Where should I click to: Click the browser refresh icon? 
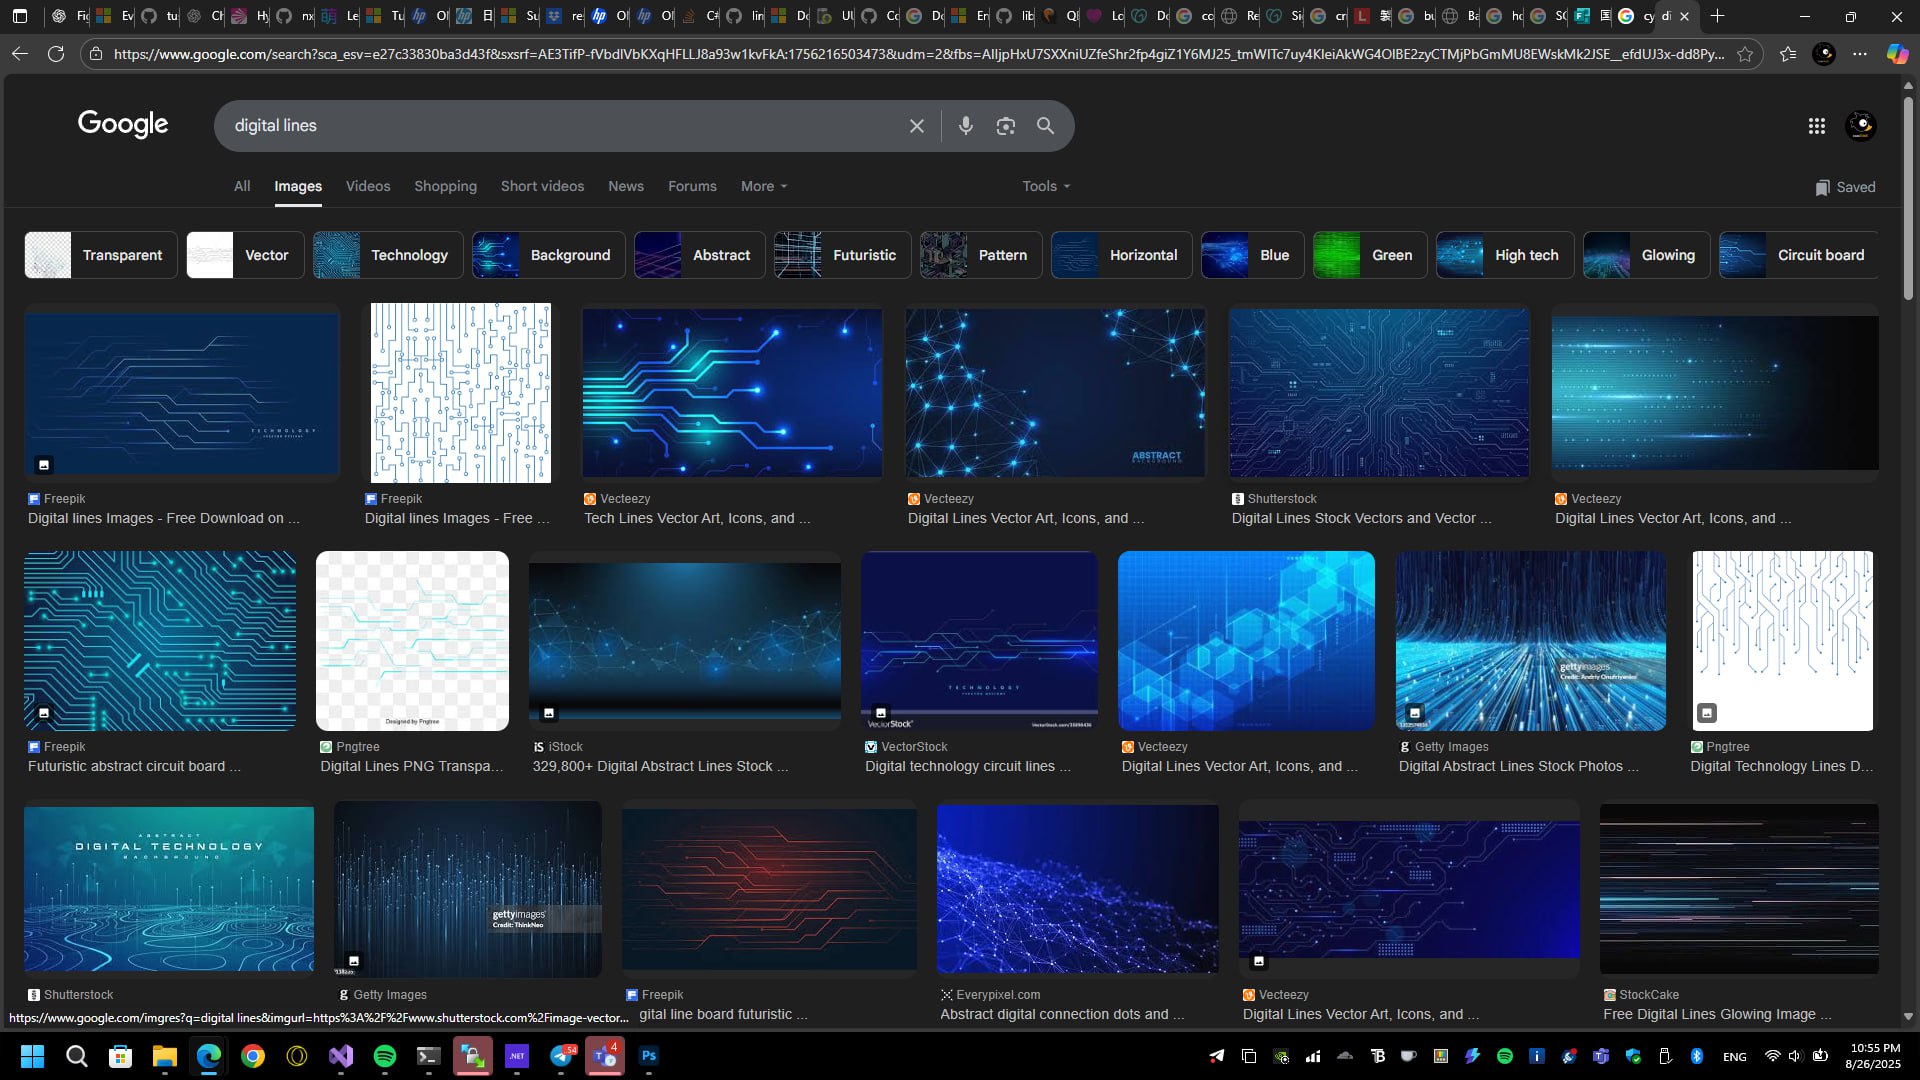tap(56, 54)
